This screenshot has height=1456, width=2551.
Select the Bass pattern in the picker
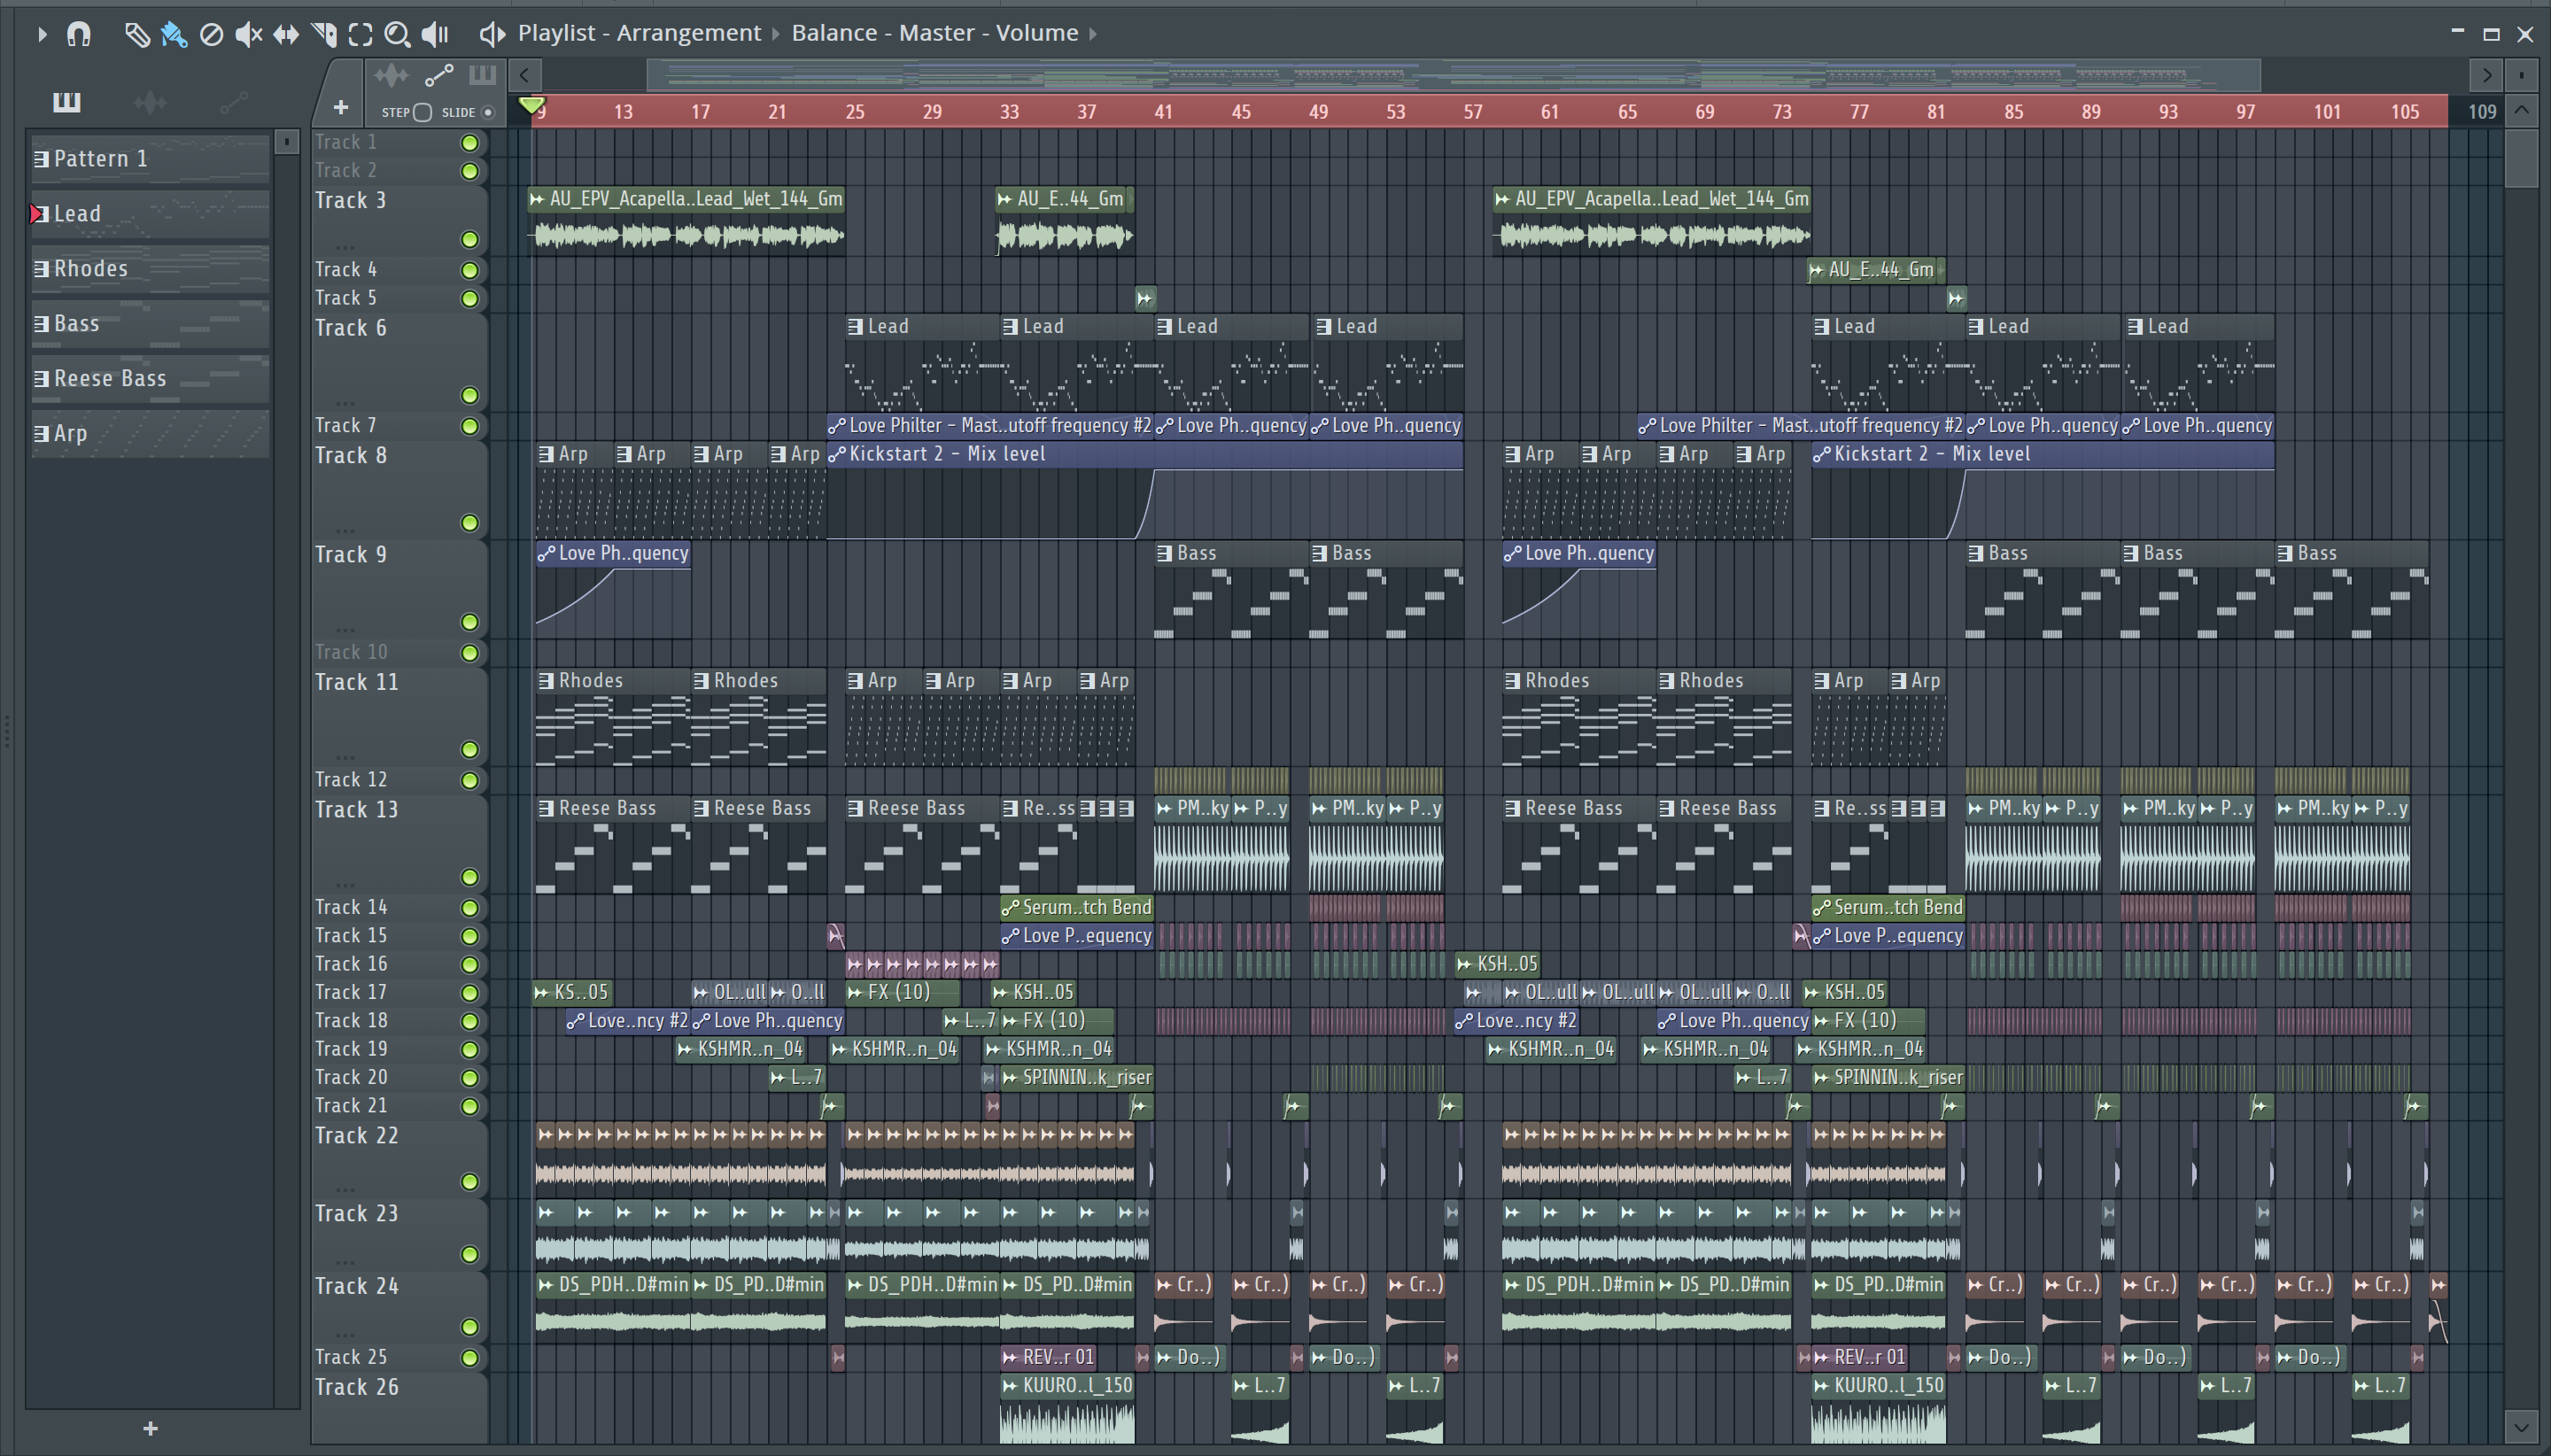click(x=150, y=323)
